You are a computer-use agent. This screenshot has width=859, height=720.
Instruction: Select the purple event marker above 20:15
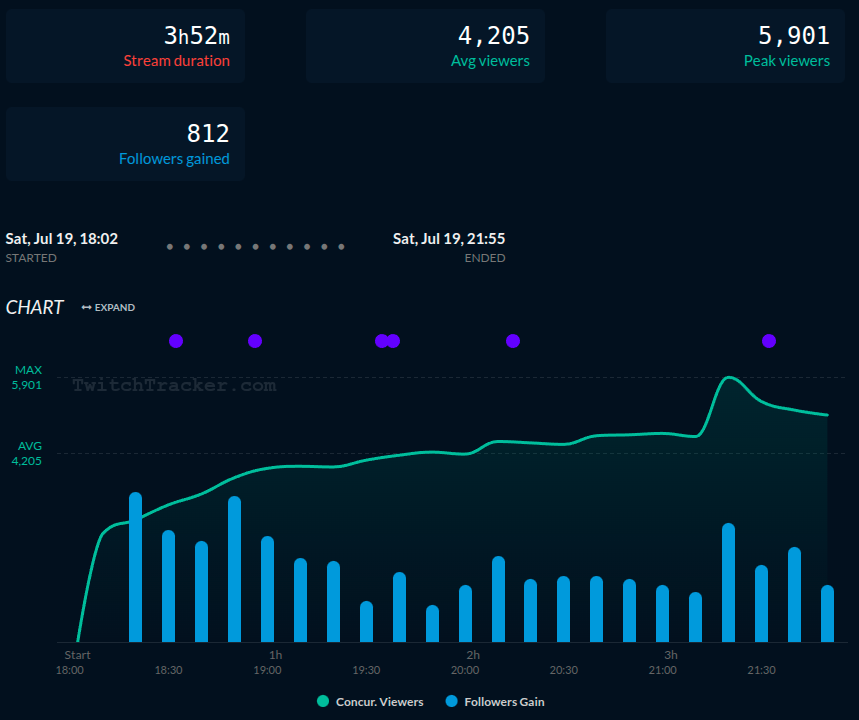[x=513, y=341]
